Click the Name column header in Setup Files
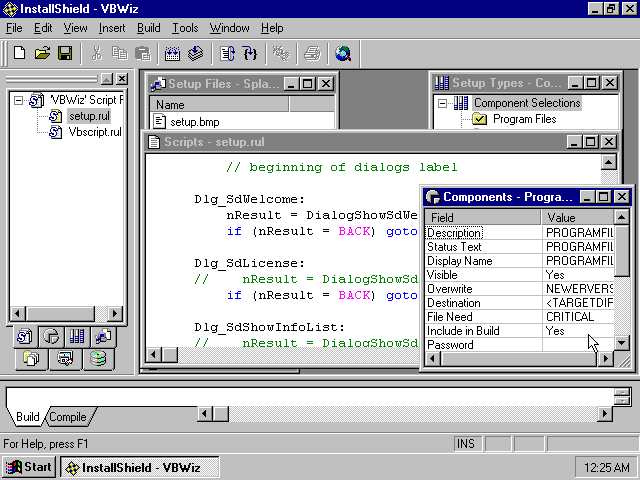 tap(219, 105)
